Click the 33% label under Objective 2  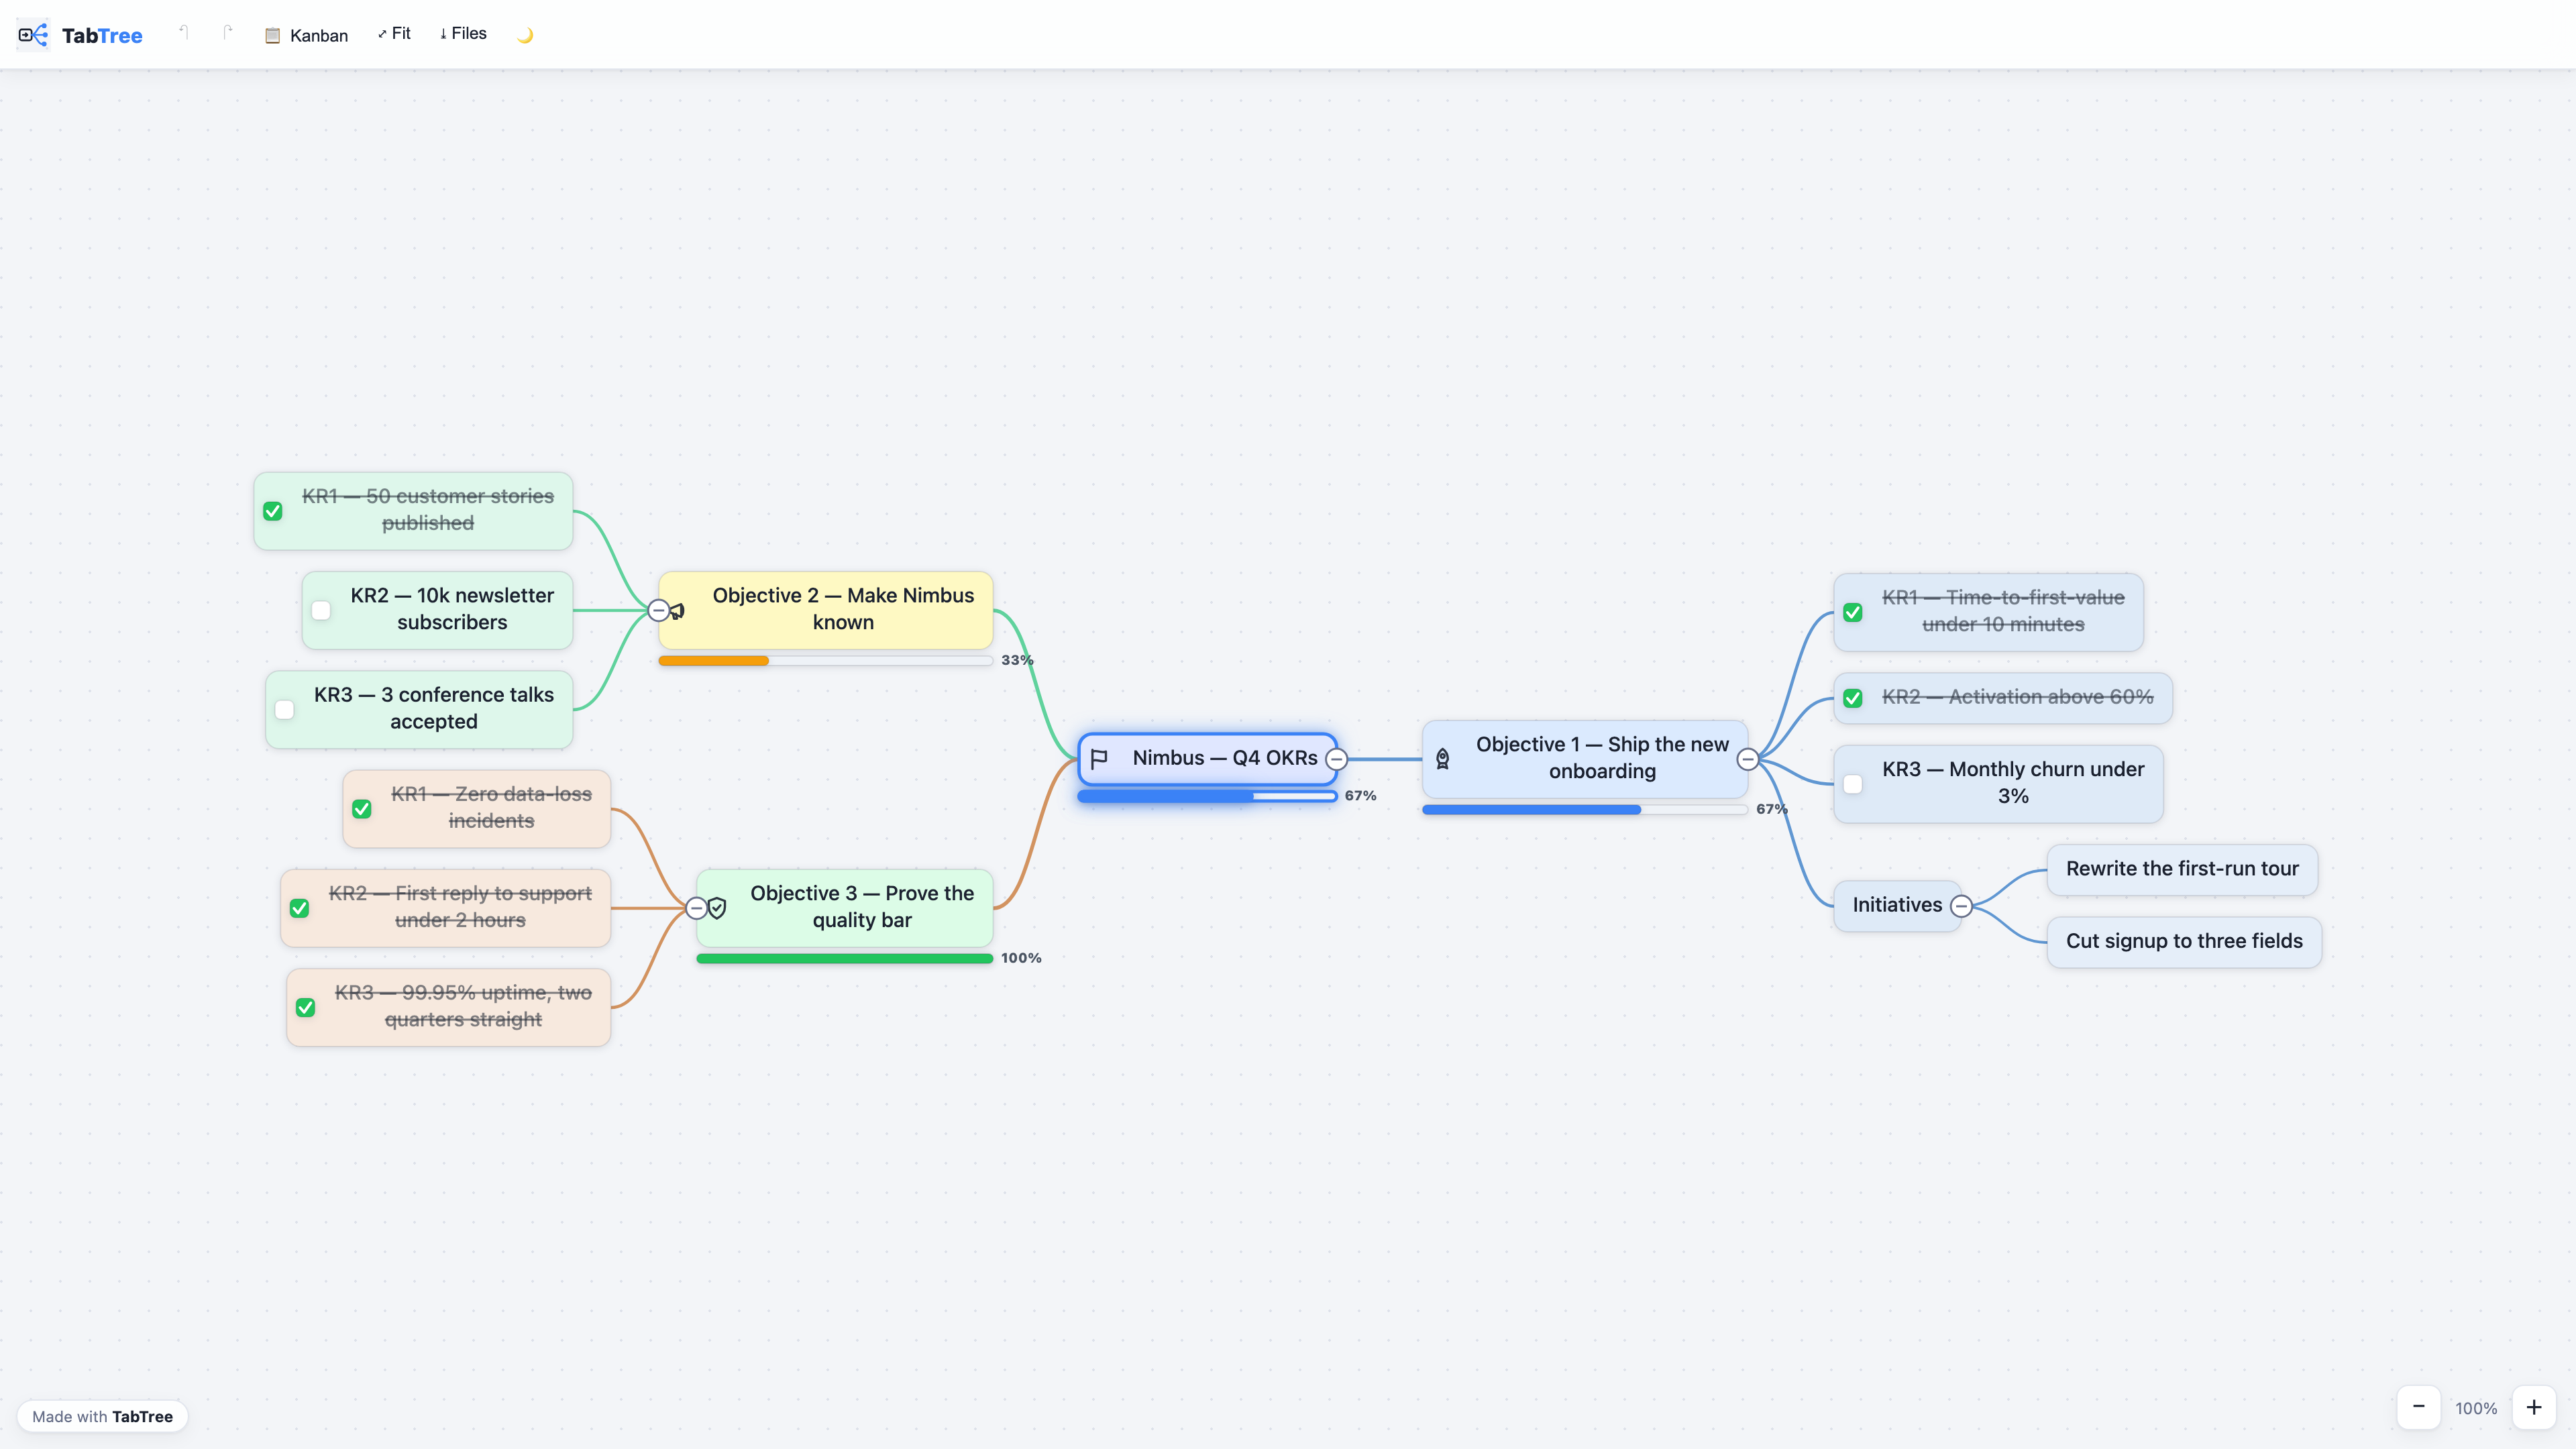pyautogui.click(x=1017, y=660)
